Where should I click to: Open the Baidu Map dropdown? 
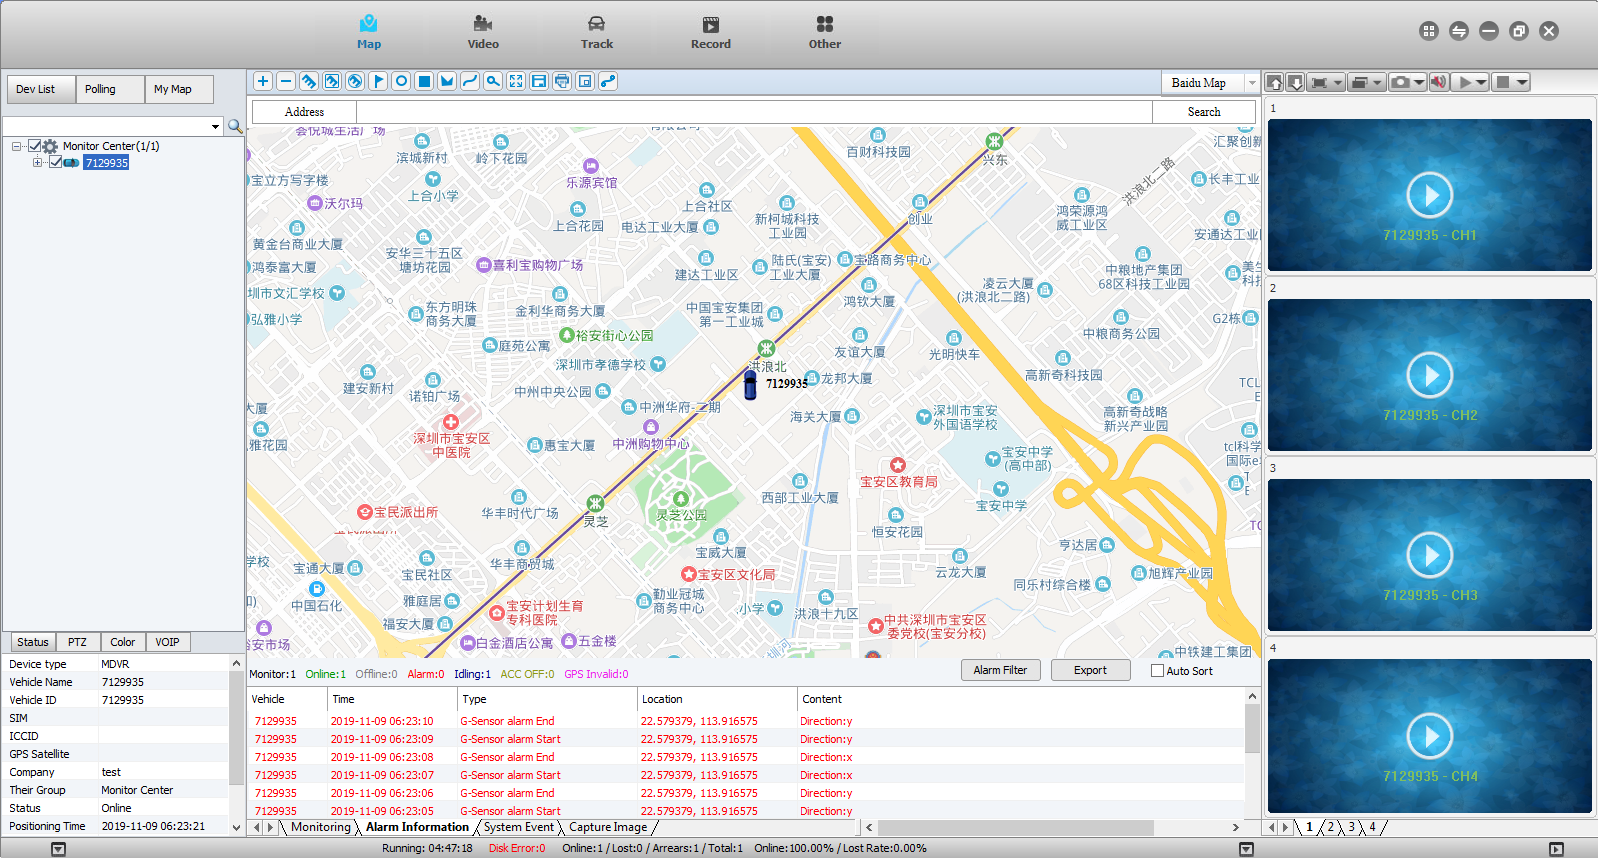(1251, 83)
